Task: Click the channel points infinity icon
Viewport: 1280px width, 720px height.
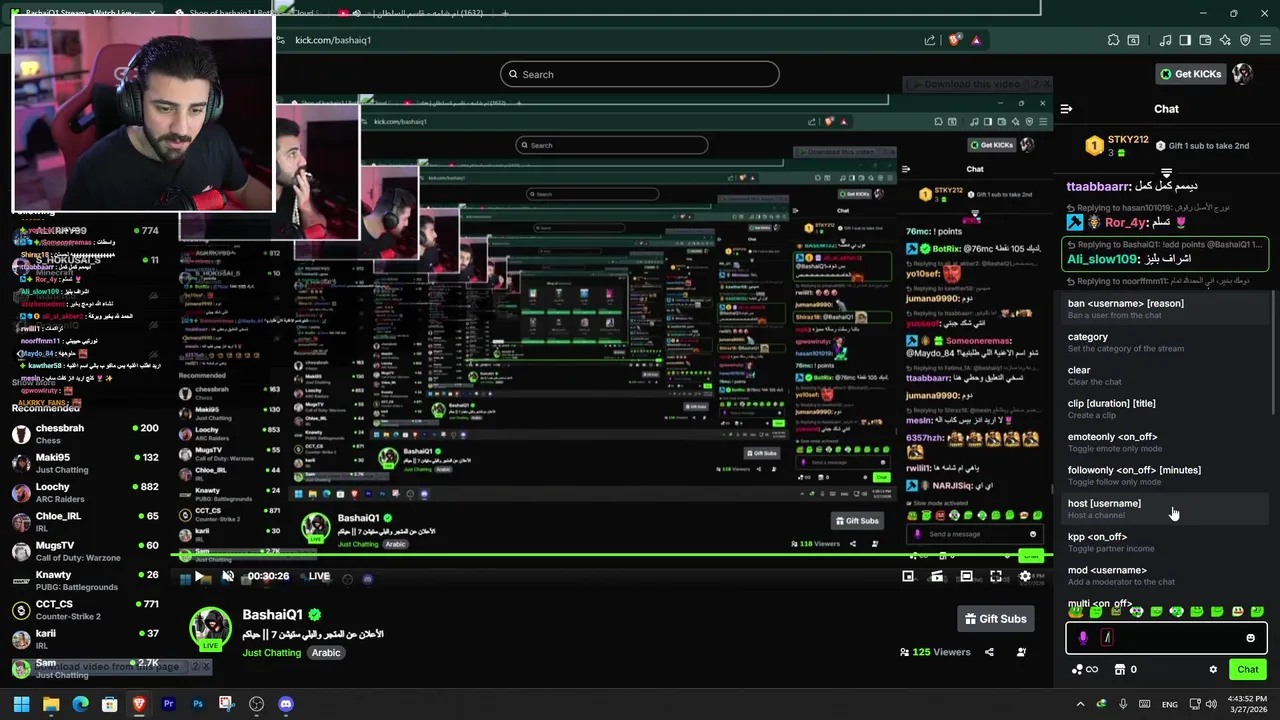Action: point(1085,670)
